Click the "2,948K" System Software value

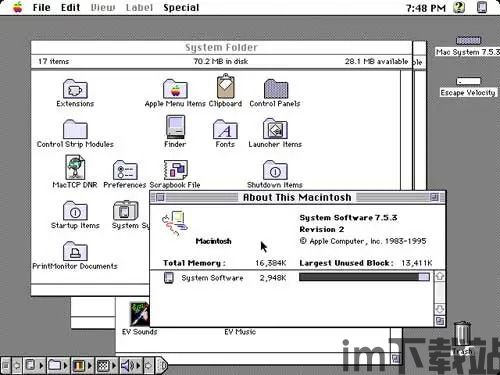tap(273, 278)
